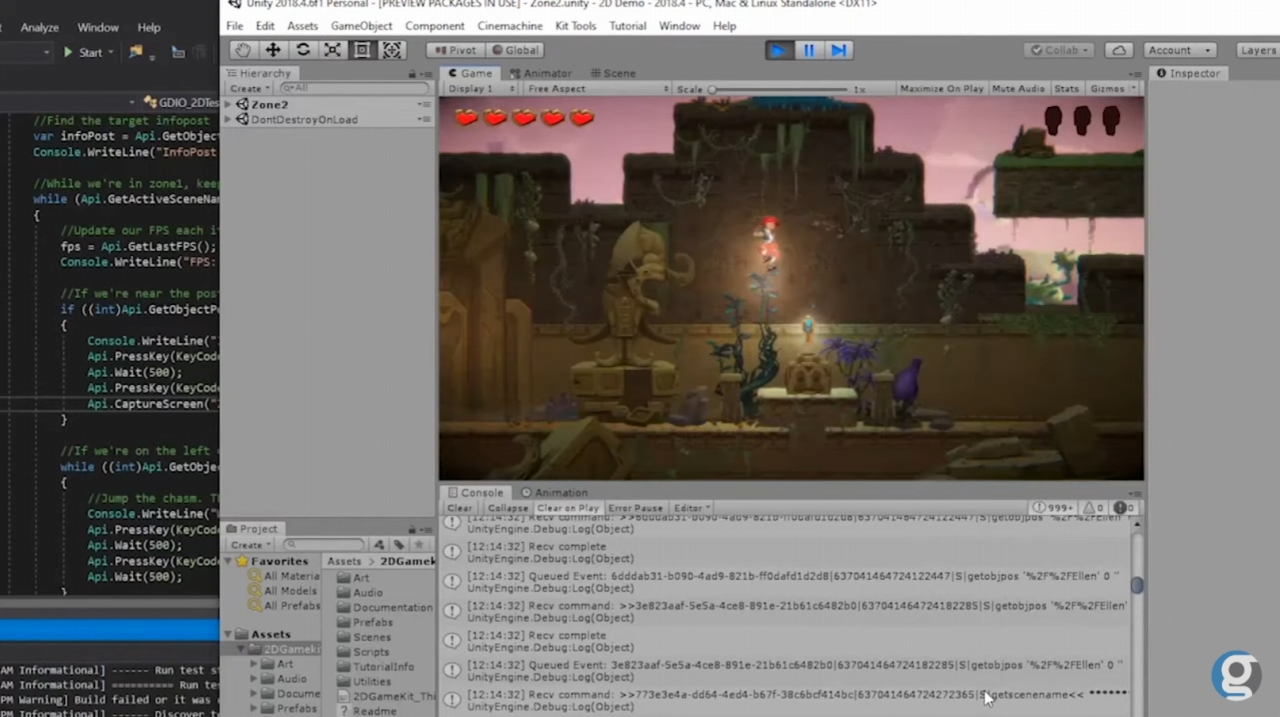1280x717 pixels.
Task: Click the favorite star icon in Project toolbar
Action: click(x=417, y=545)
